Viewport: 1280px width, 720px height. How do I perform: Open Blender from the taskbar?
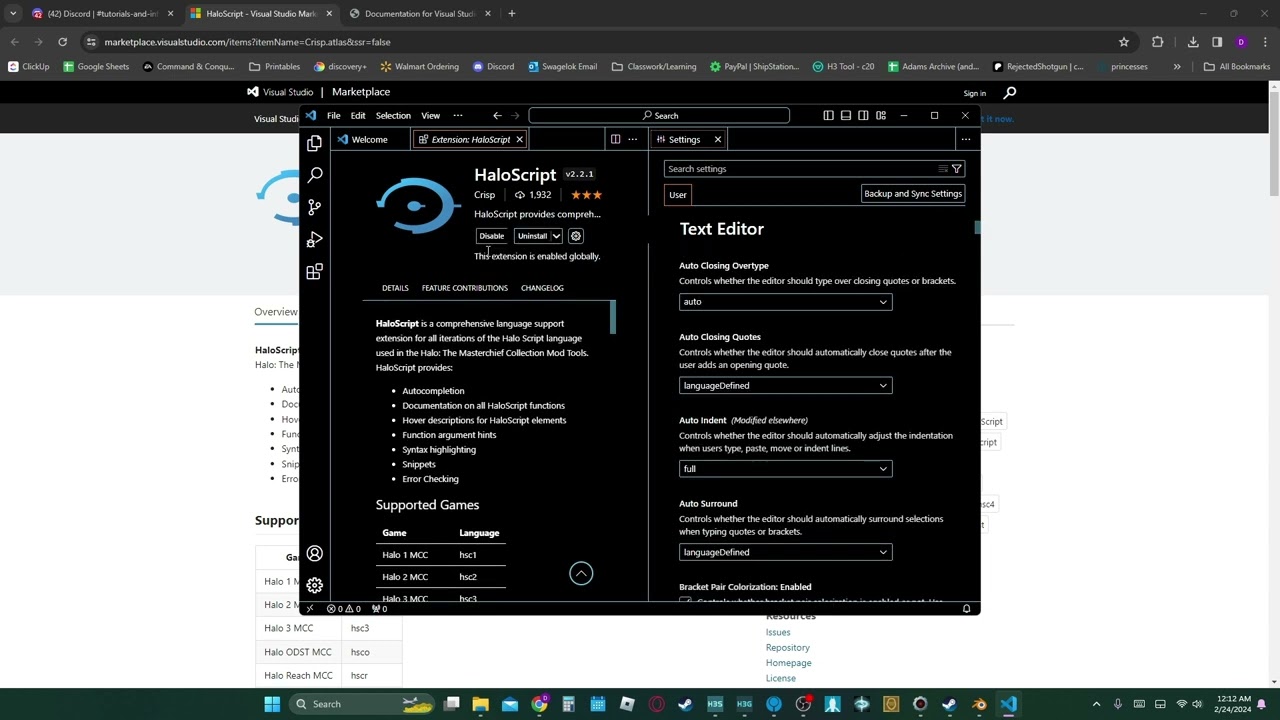[x=978, y=704]
